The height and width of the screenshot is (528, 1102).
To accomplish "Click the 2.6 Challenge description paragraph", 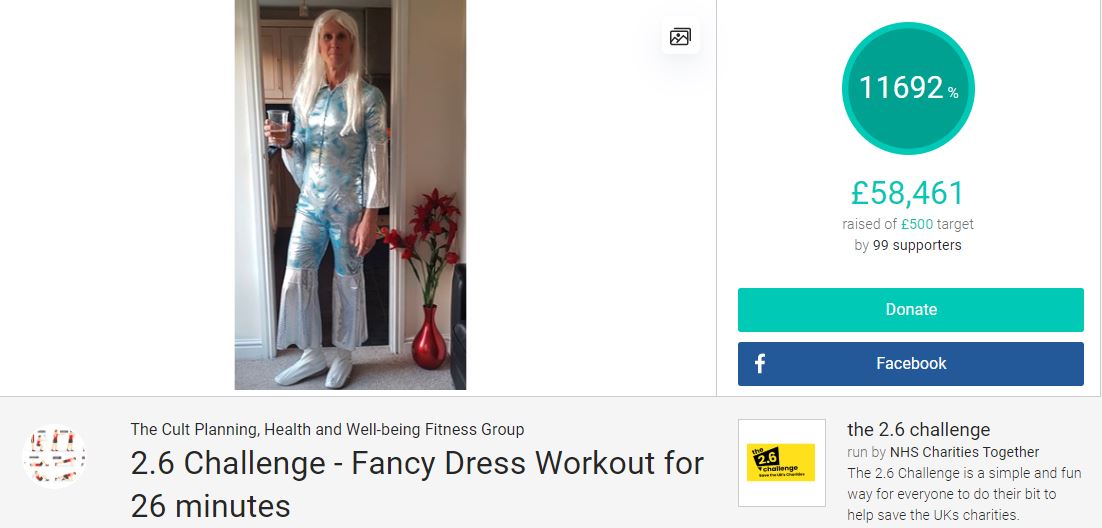I will pyautogui.click(x=964, y=494).
